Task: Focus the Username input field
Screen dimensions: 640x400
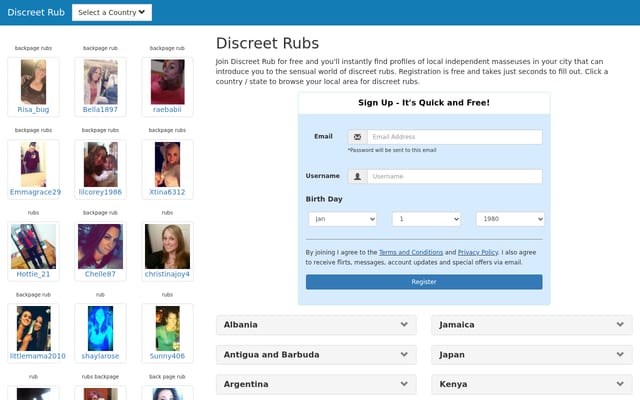Action: pos(455,176)
